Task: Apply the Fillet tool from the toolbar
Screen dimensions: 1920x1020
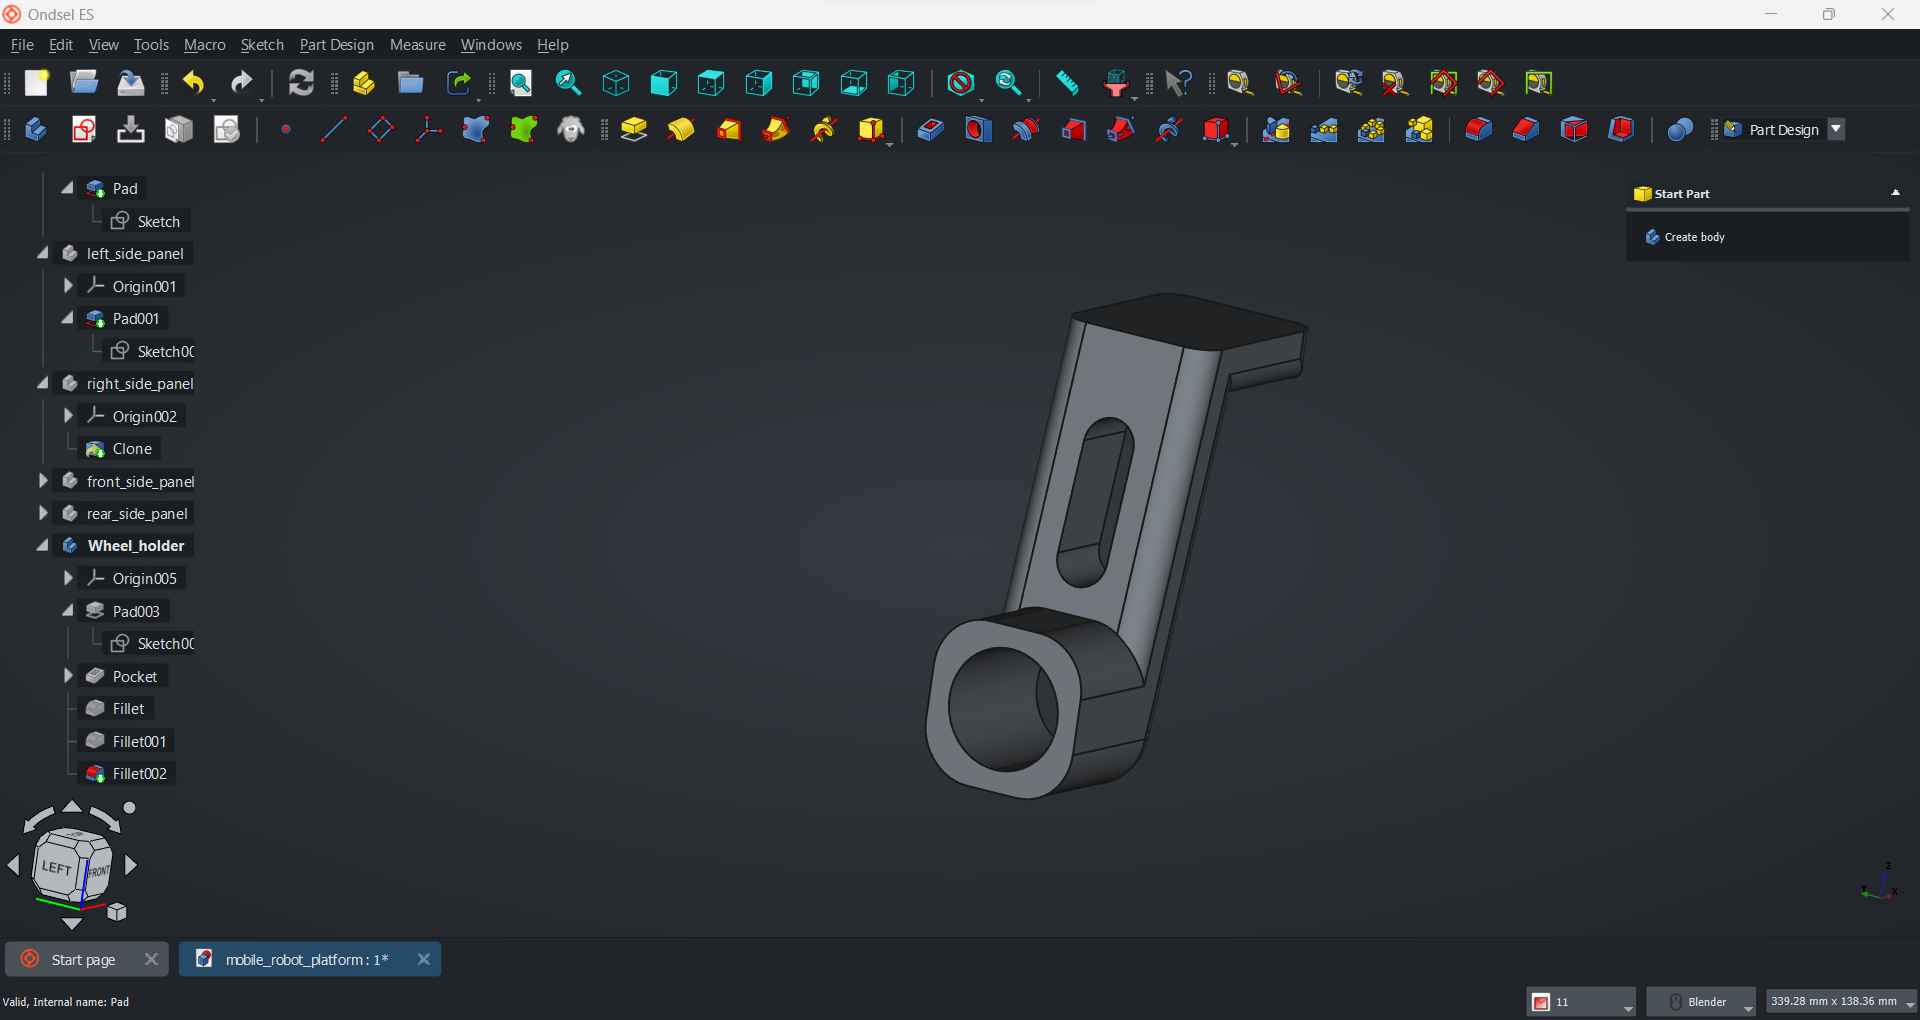Action: 1478,130
